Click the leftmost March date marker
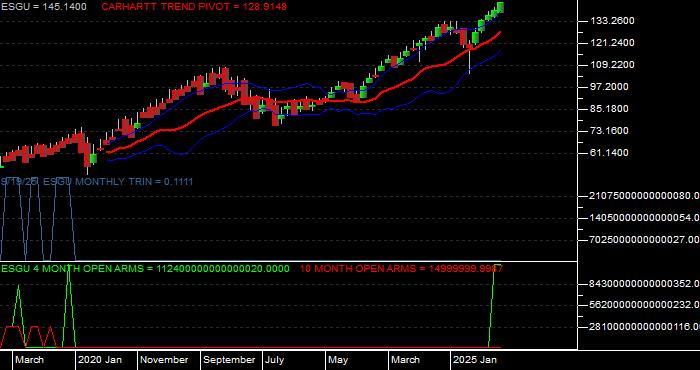The width and height of the screenshot is (700, 370). 29,360
